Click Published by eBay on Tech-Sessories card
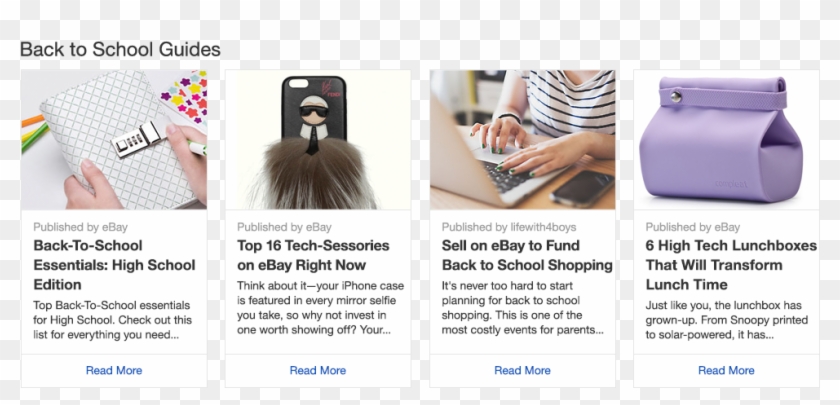 pyautogui.click(x=284, y=227)
